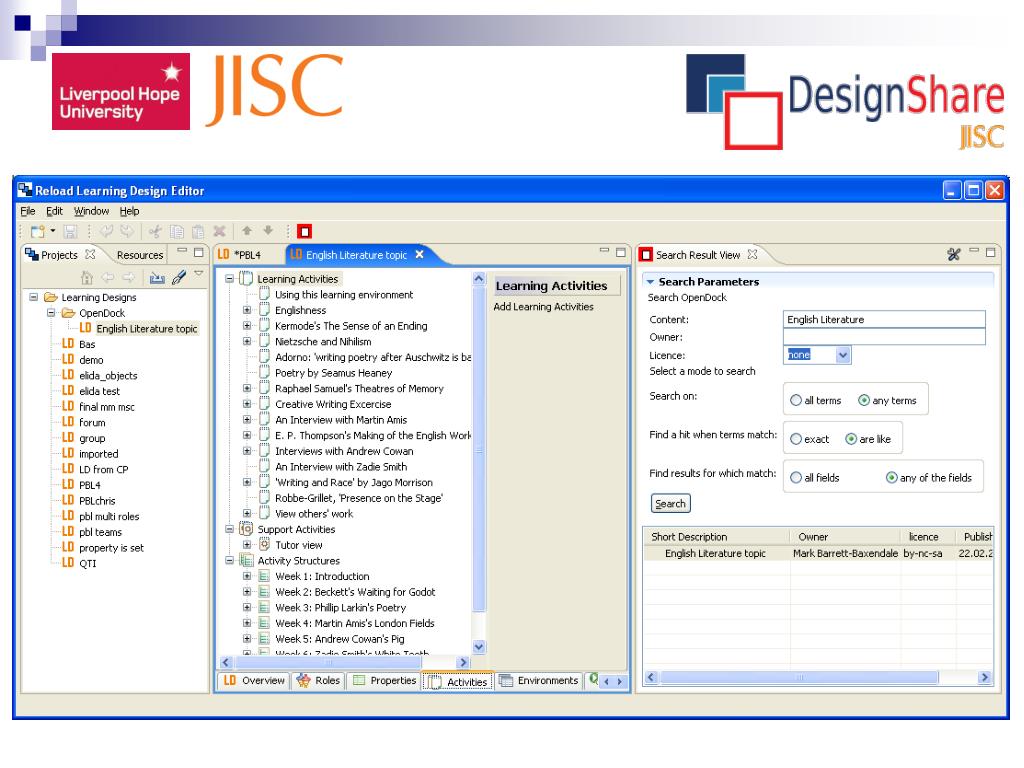
Task: Switch to the Roles tab
Action: [x=318, y=680]
